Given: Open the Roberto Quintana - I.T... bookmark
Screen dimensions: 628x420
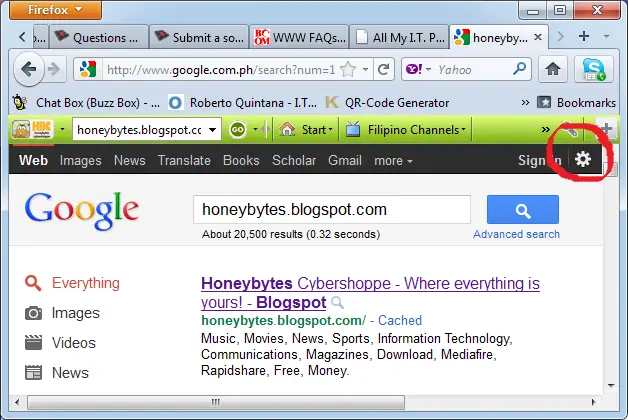Looking at the screenshot, I should click(243, 103).
